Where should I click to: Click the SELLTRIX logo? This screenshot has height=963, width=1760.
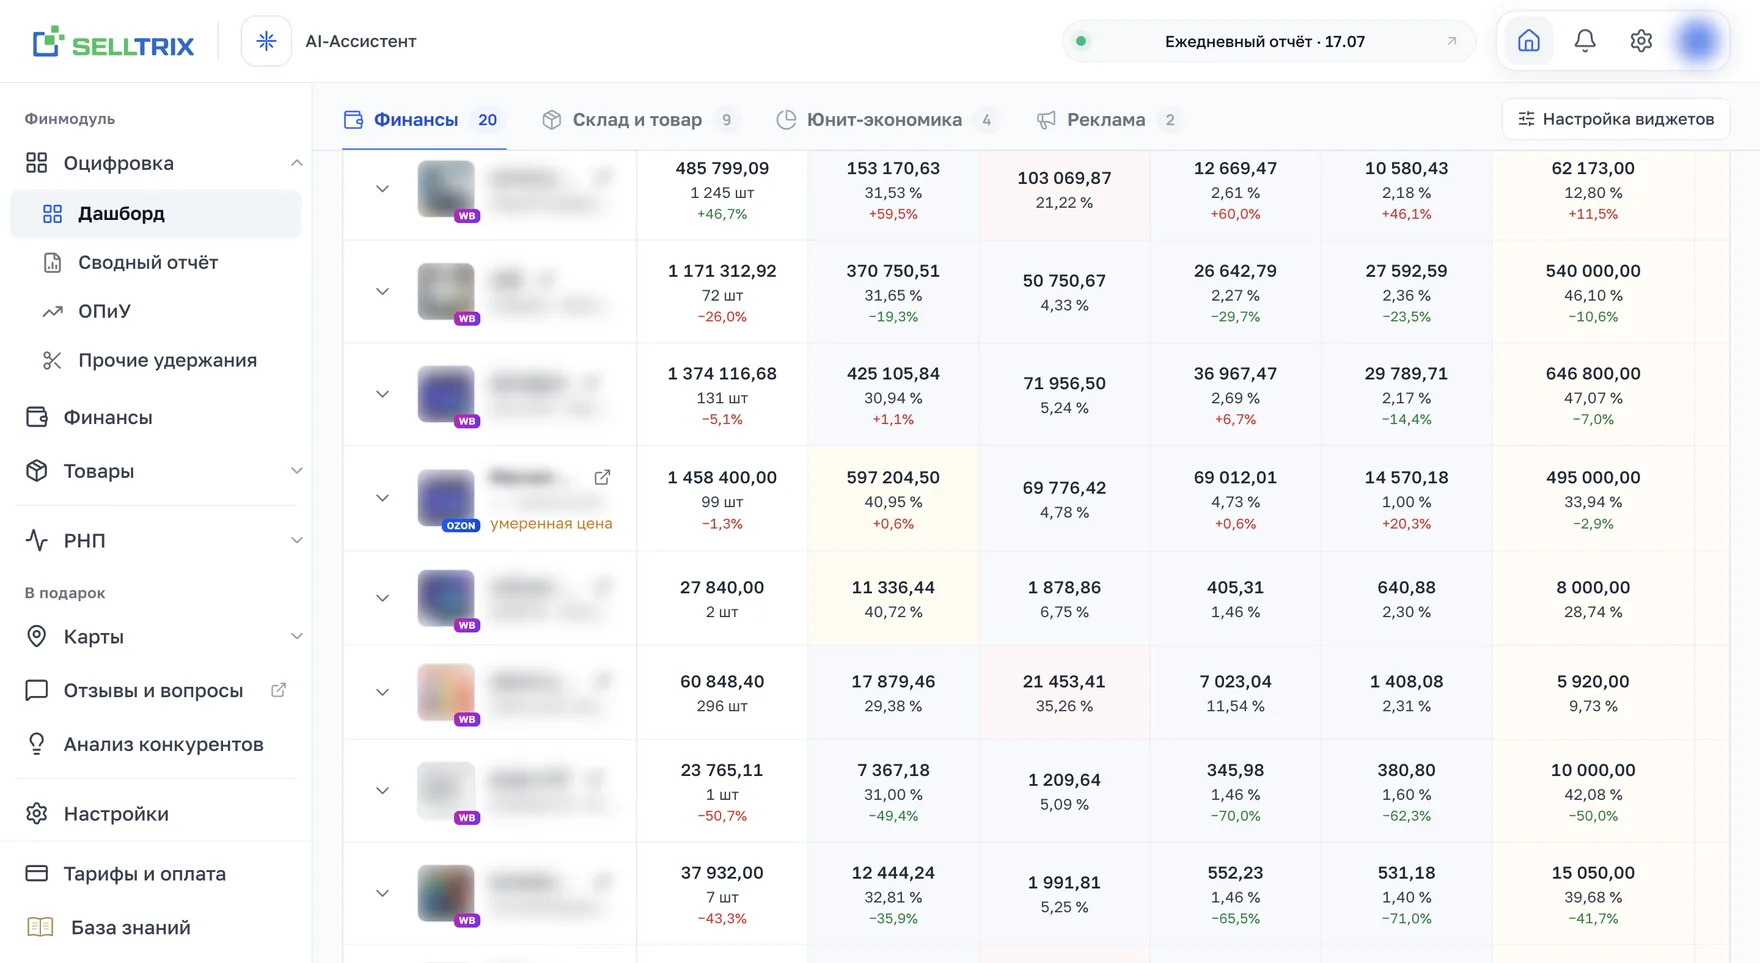point(113,42)
